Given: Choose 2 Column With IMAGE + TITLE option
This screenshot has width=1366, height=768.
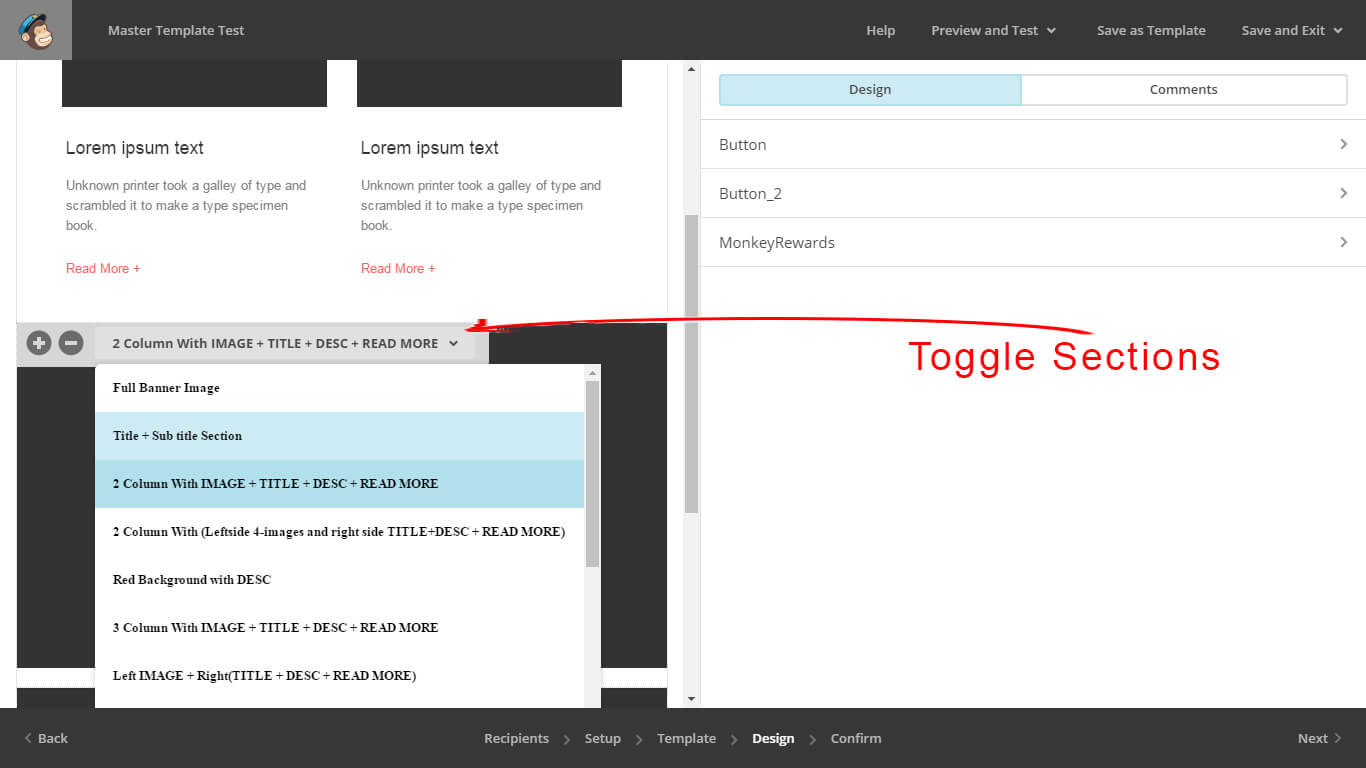Looking at the screenshot, I should coord(339,484).
